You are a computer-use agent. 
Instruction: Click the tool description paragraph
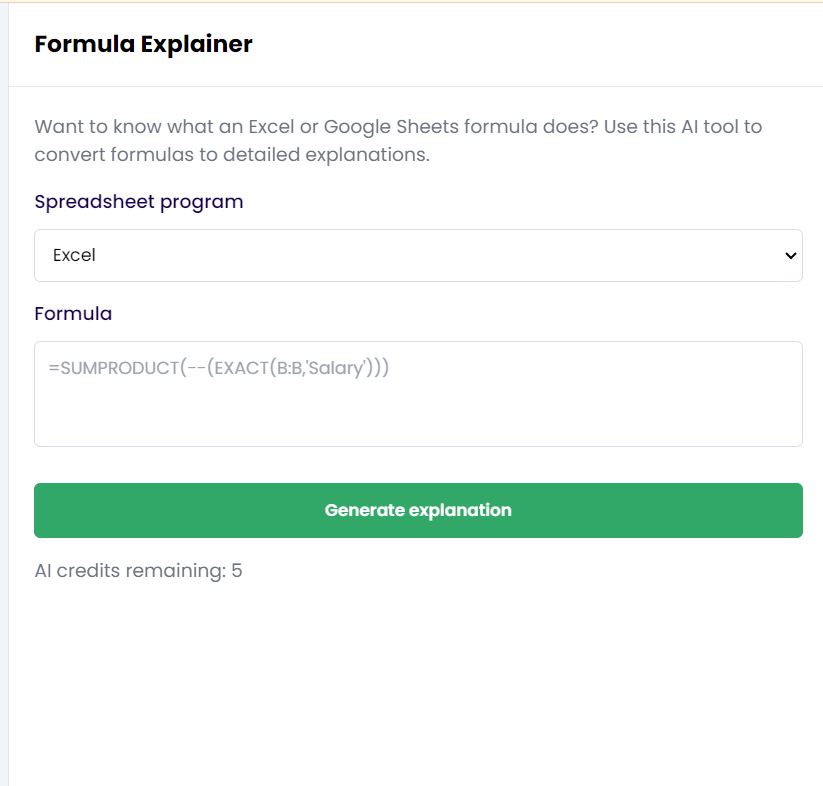click(x=398, y=140)
